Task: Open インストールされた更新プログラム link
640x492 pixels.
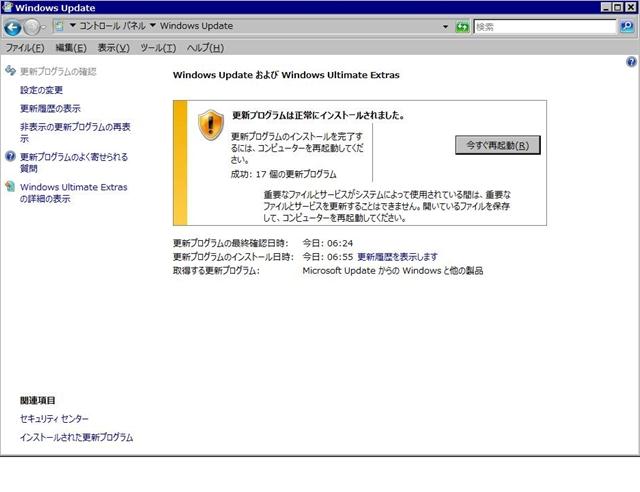Action: coord(76,437)
